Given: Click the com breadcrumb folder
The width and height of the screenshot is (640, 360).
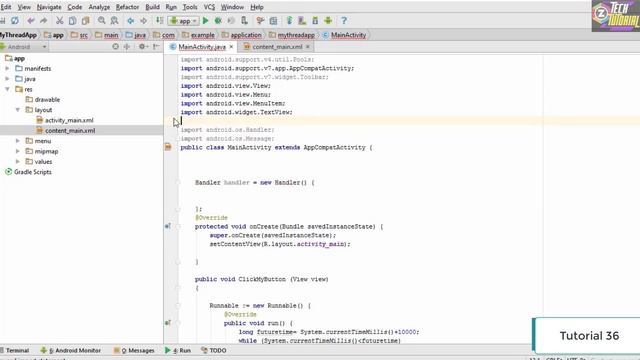Looking at the screenshot, I should tap(164, 35).
